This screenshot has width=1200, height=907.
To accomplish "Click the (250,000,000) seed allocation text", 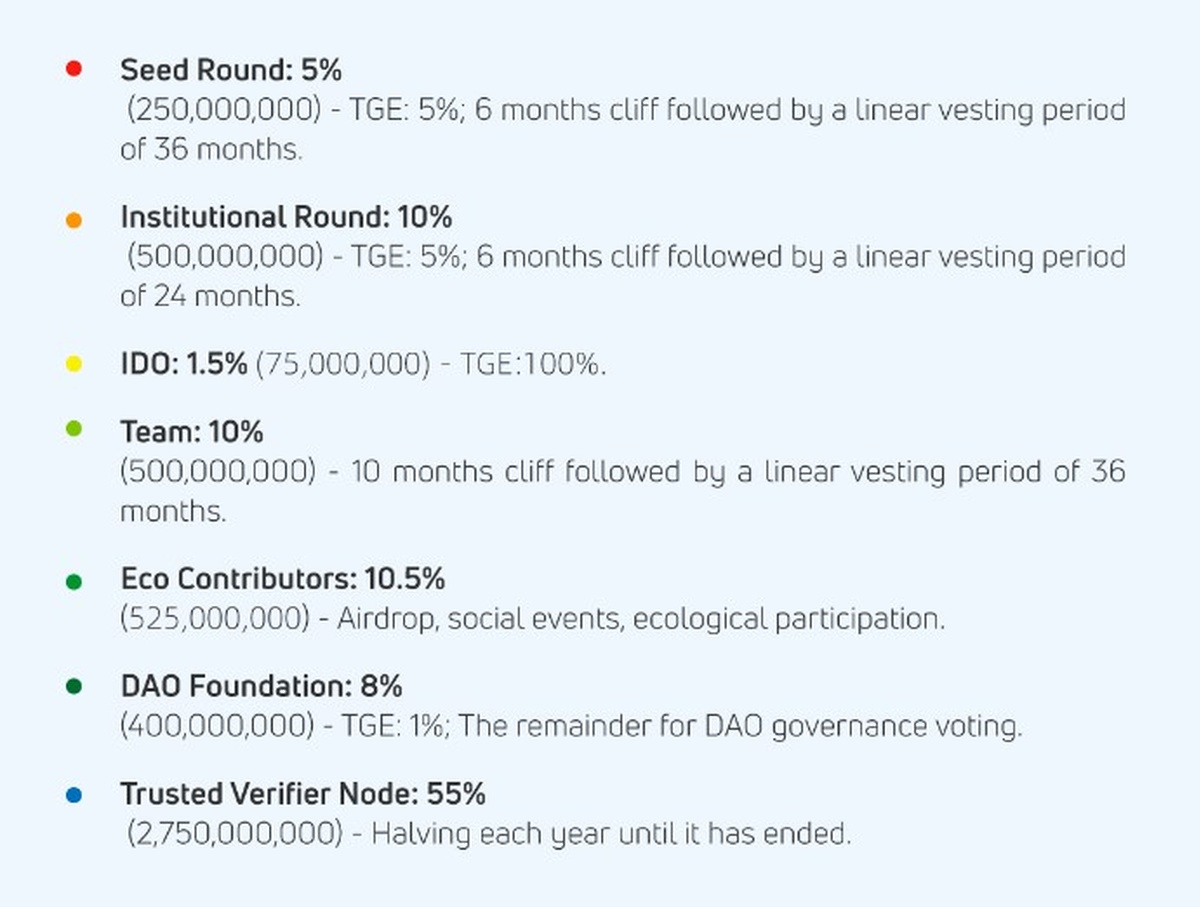I will [224, 110].
